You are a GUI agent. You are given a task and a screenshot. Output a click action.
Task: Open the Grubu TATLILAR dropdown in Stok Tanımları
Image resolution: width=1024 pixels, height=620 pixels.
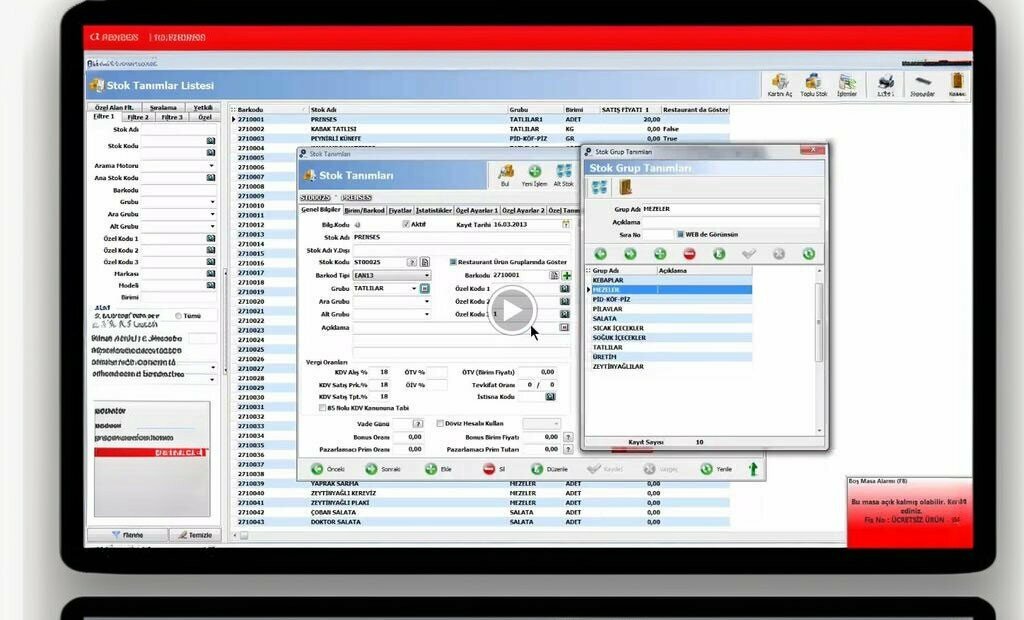[414, 288]
